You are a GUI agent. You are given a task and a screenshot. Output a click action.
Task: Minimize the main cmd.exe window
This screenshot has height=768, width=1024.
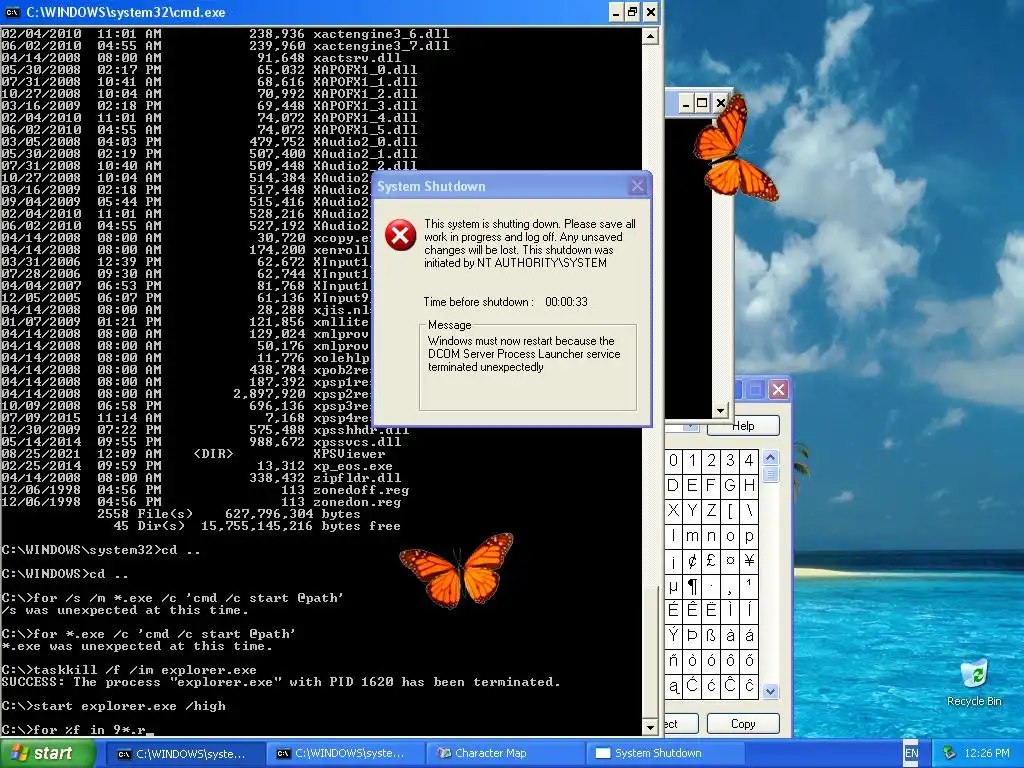pos(616,12)
